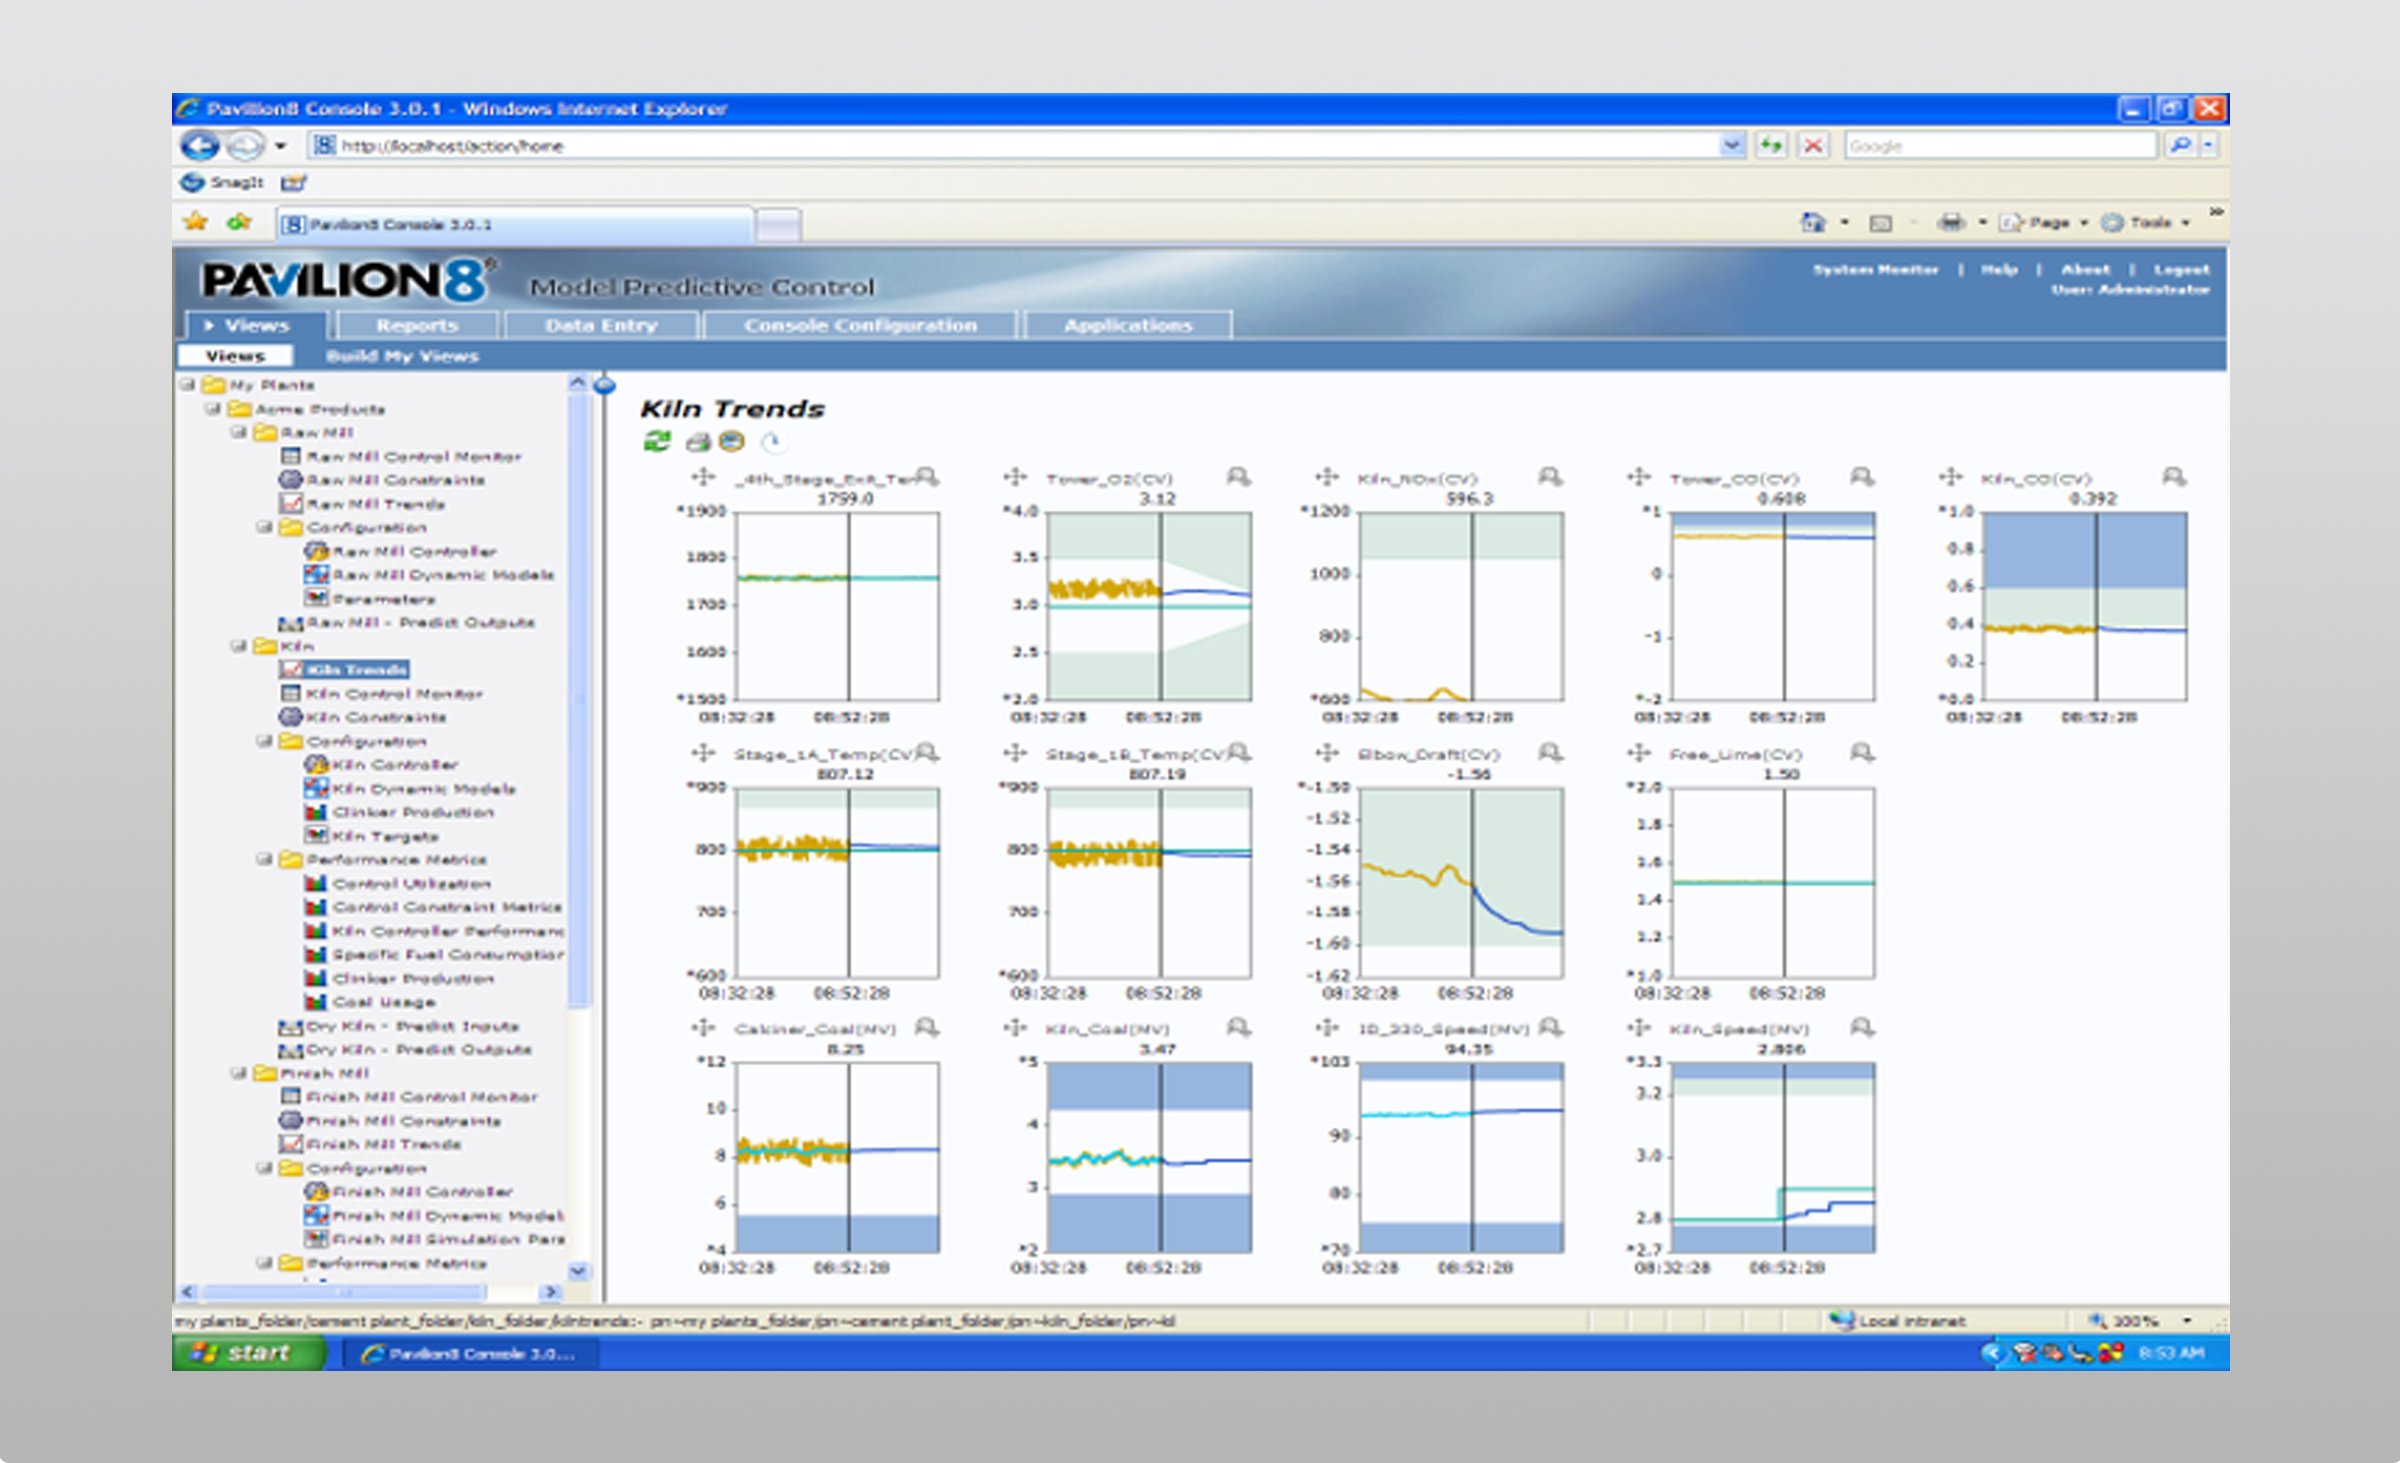Open the address bar history dropdown arrow

coord(1732,146)
